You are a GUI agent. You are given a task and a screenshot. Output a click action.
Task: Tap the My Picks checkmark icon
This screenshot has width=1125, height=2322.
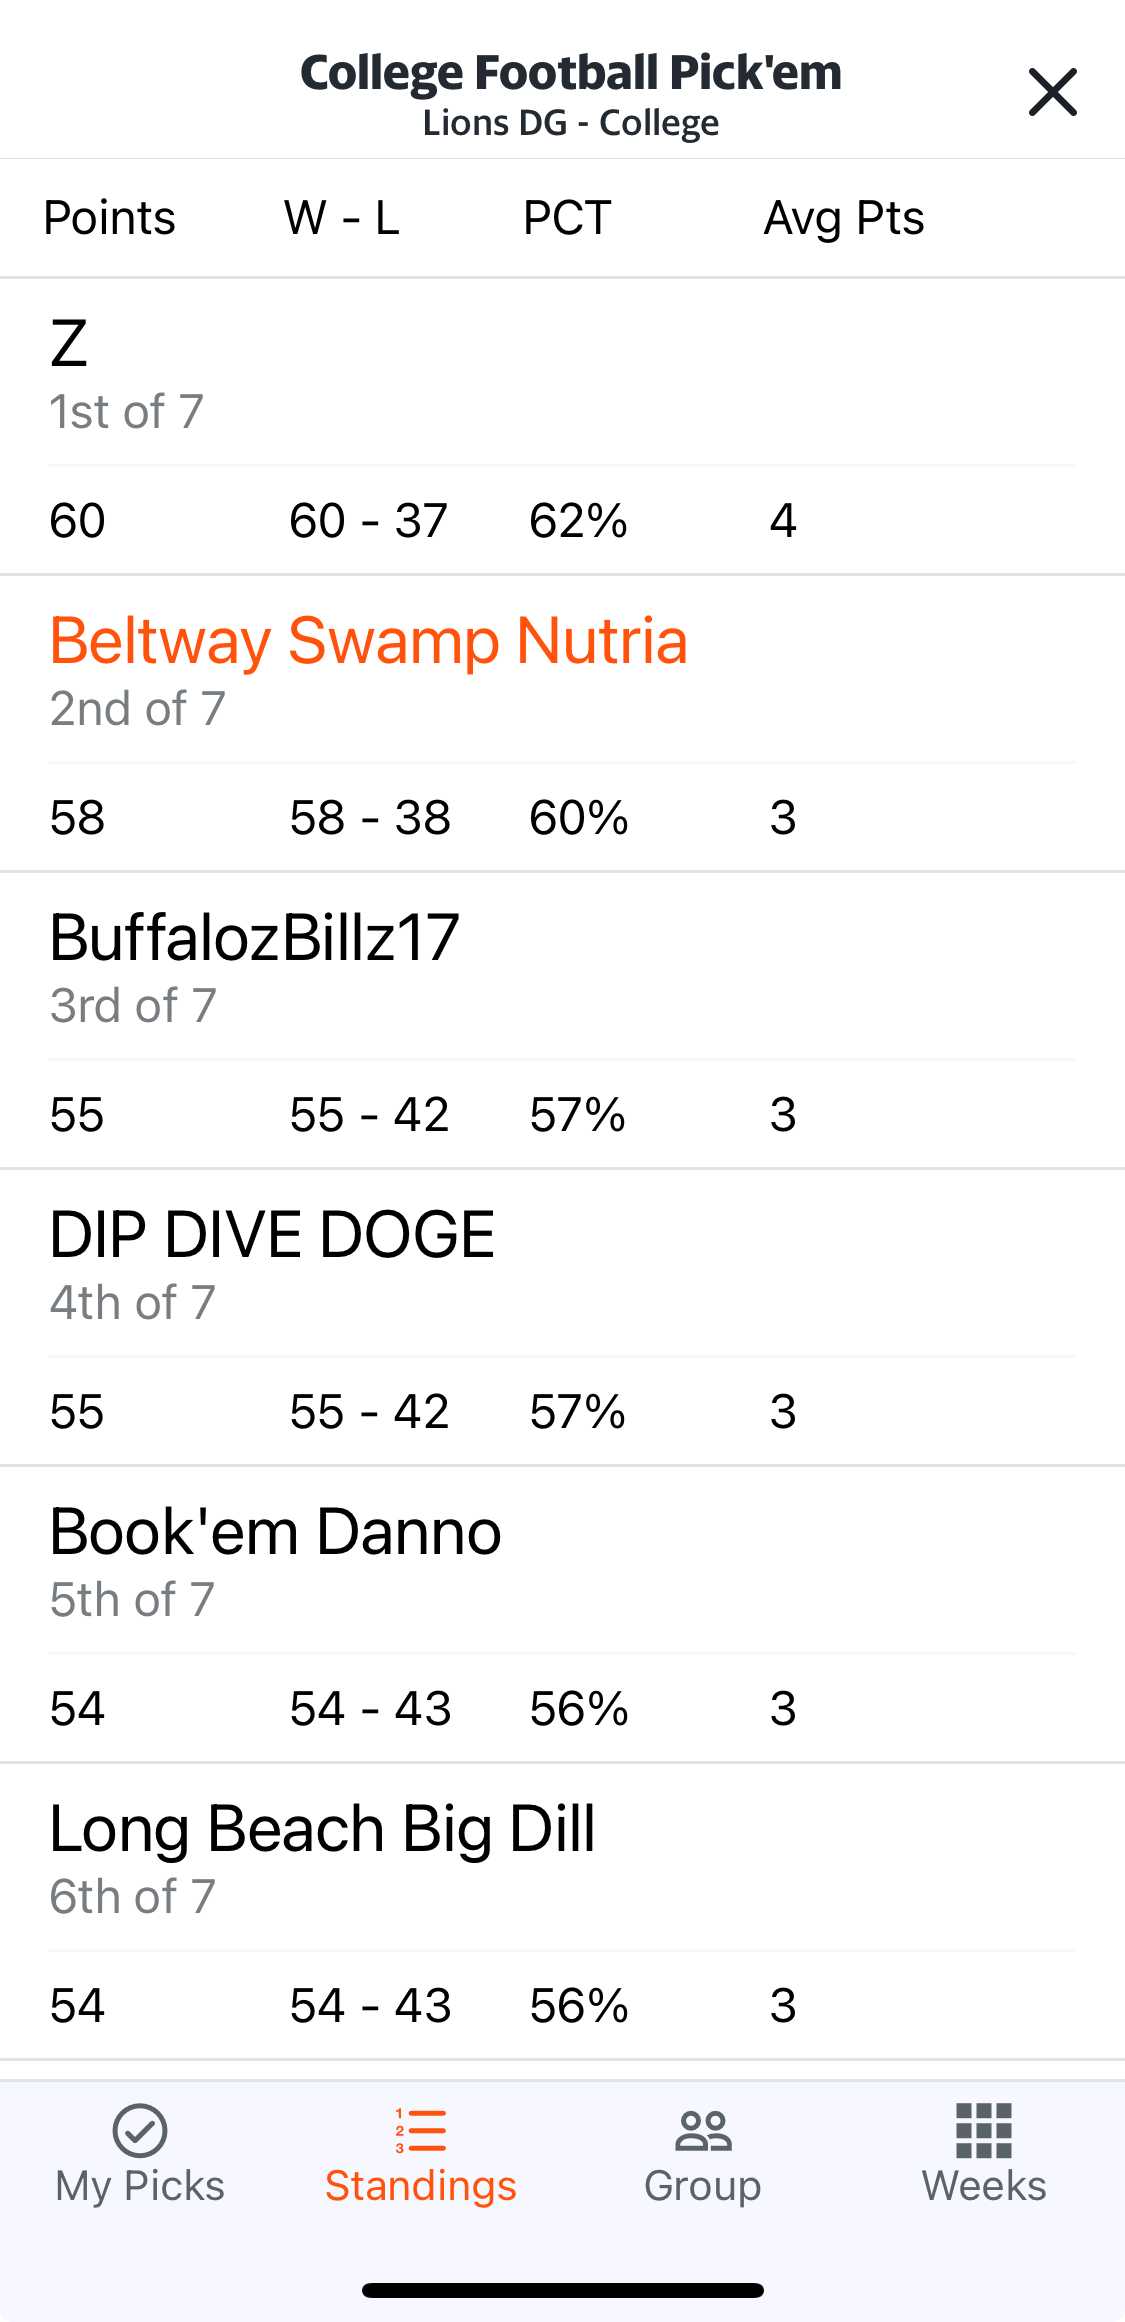(x=140, y=2129)
